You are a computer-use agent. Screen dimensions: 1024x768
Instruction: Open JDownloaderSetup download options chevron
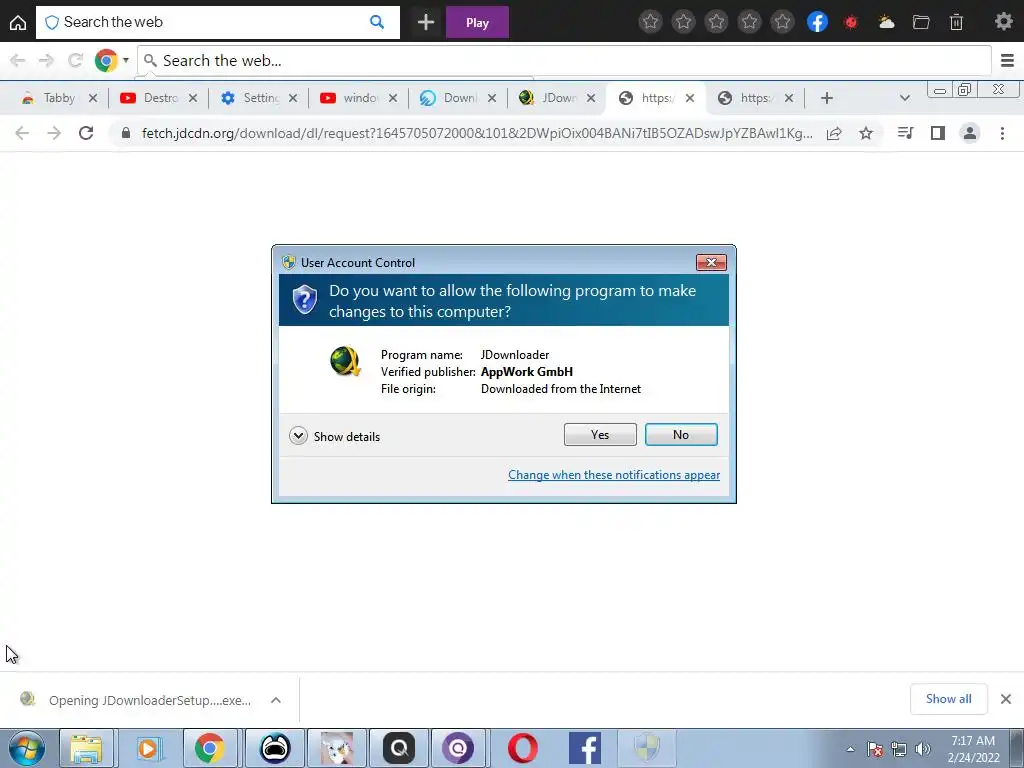coord(276,700)
